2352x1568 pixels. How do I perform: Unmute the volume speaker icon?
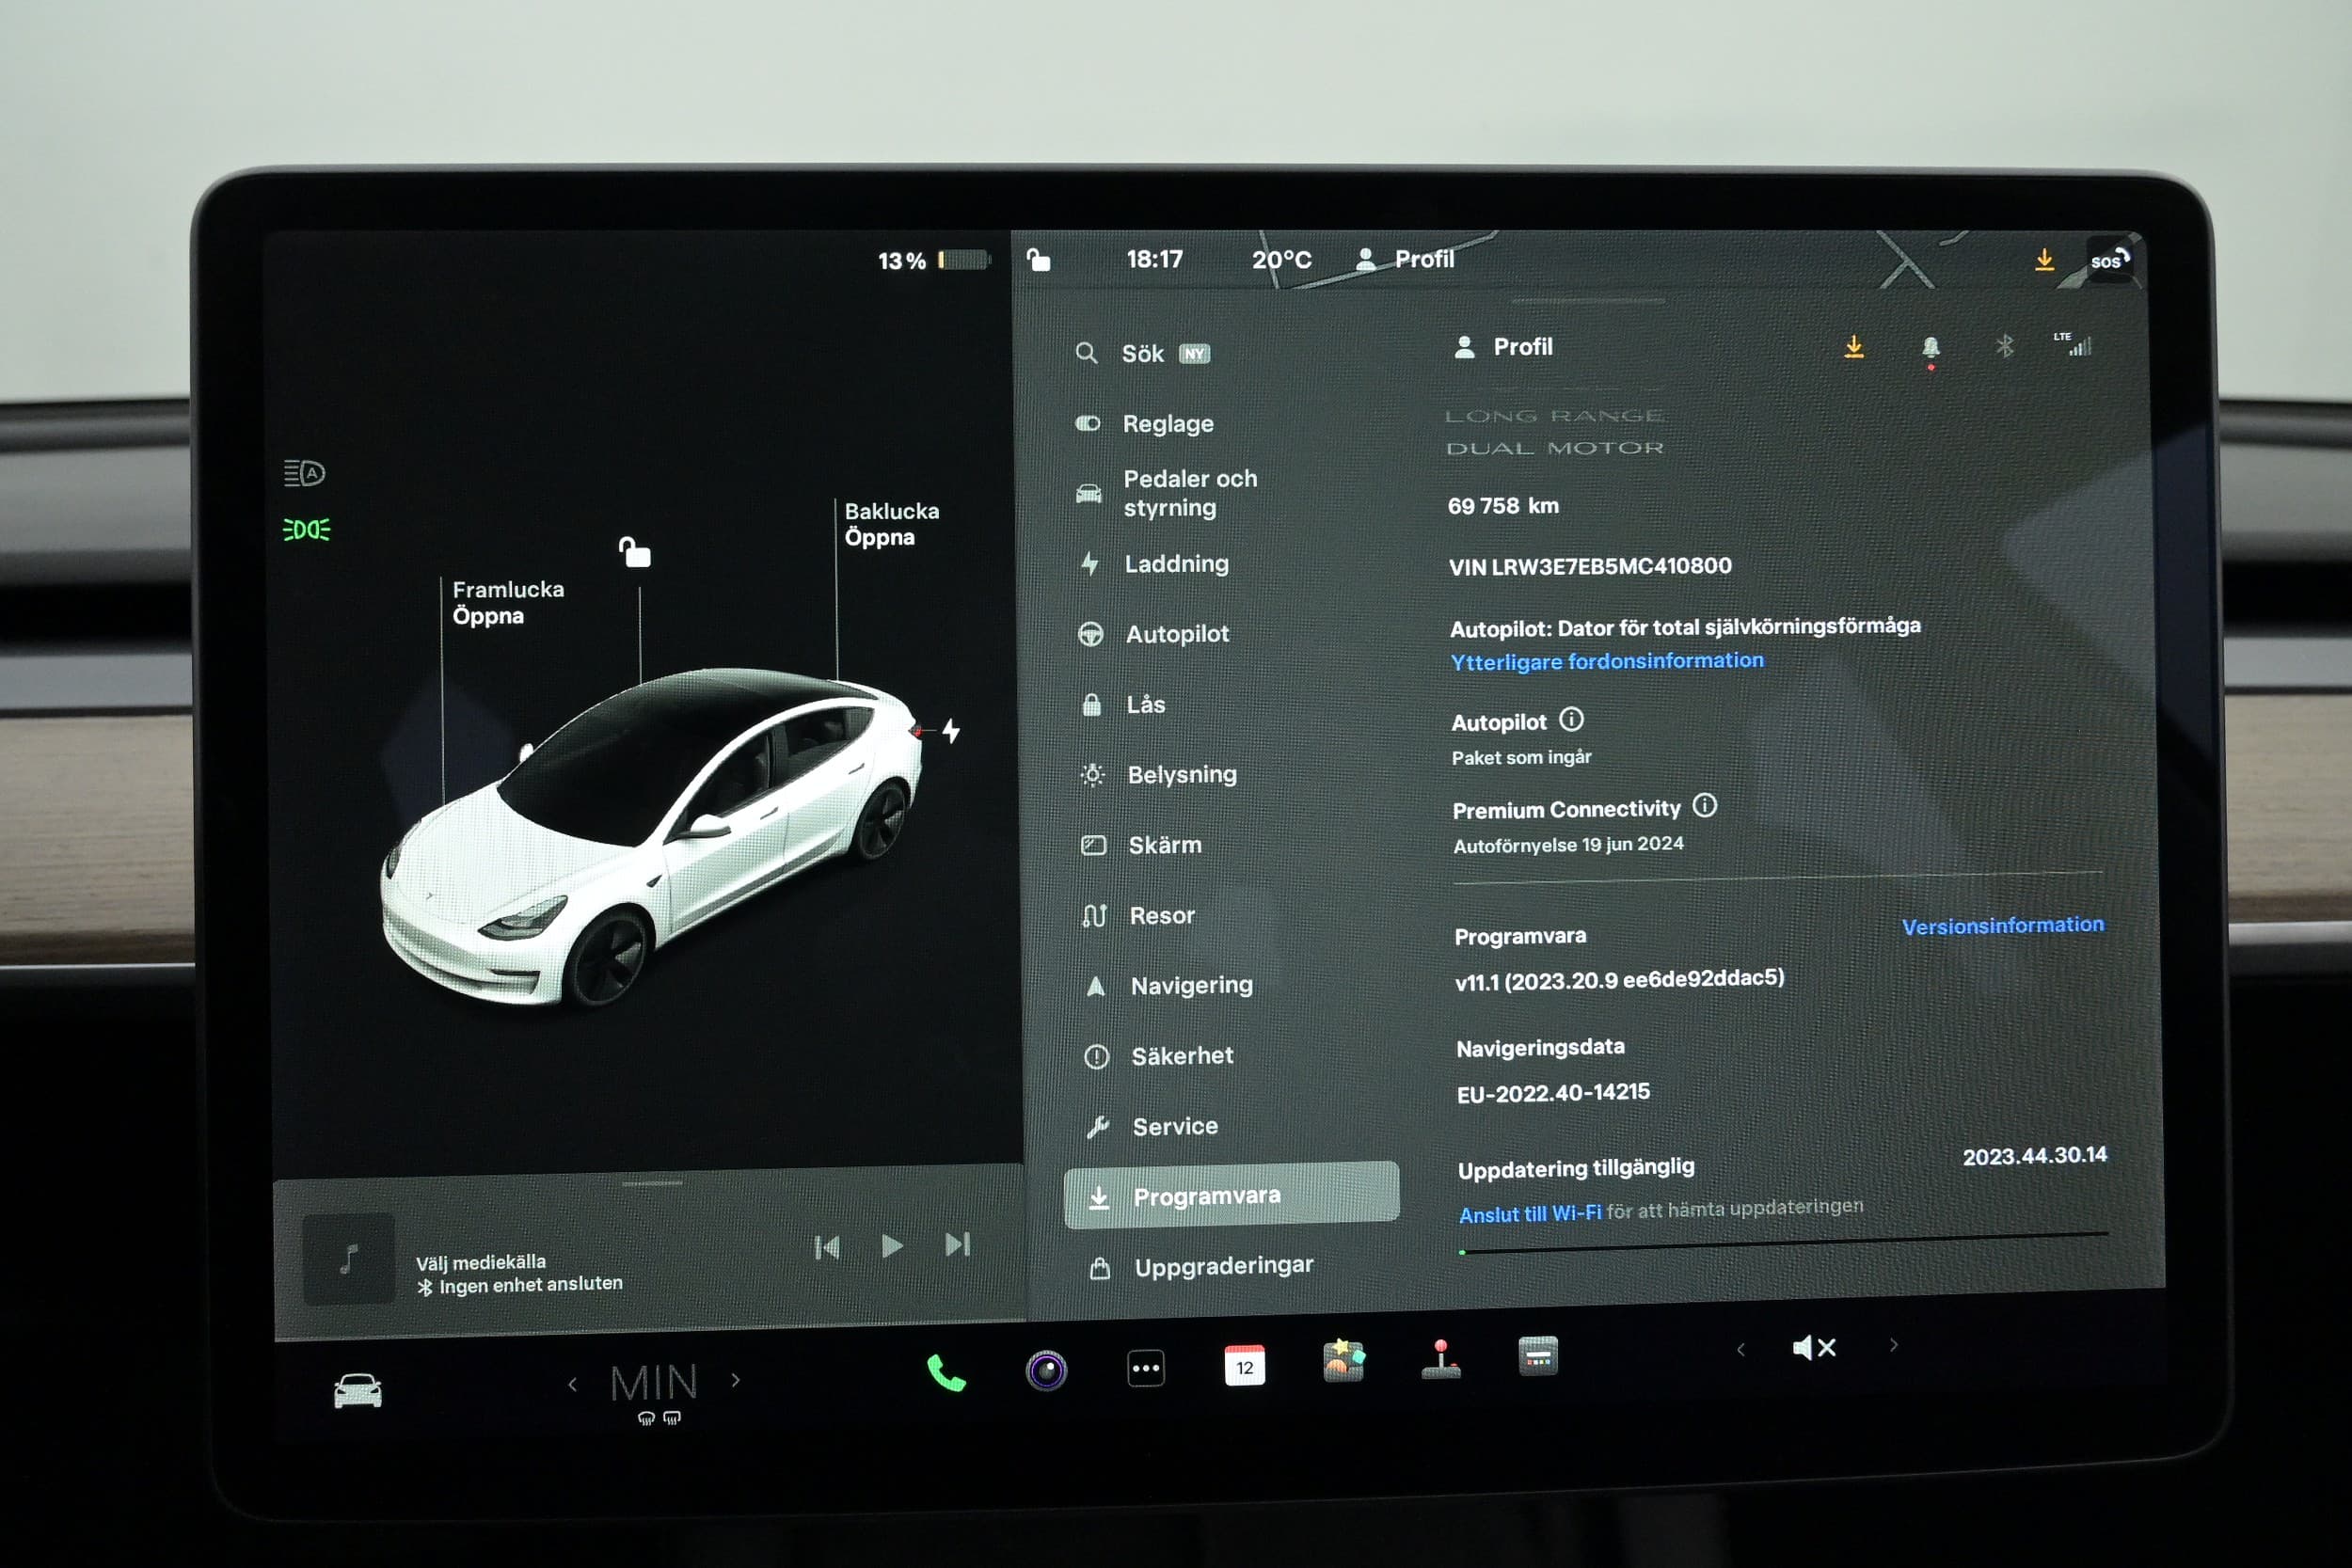tap(1814, 1348)
